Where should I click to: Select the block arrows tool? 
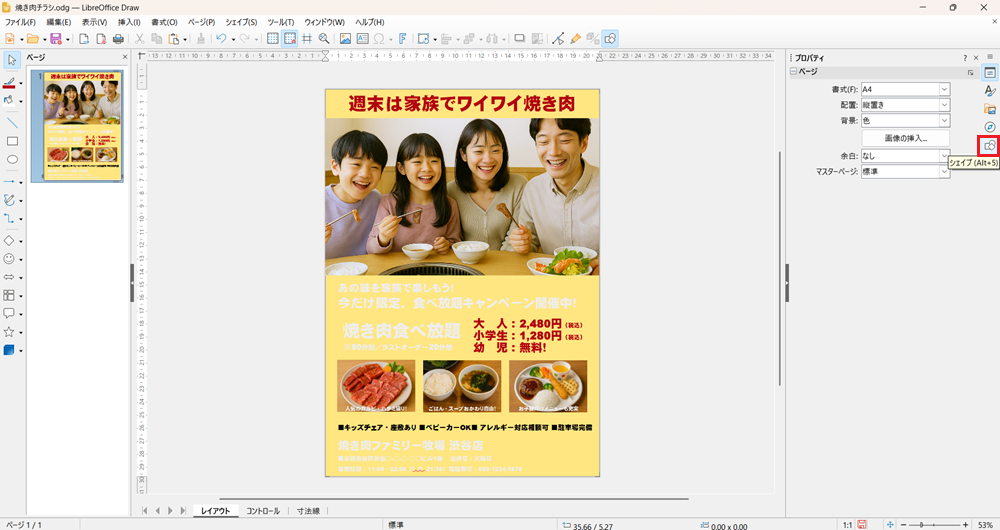click(10, 277)
